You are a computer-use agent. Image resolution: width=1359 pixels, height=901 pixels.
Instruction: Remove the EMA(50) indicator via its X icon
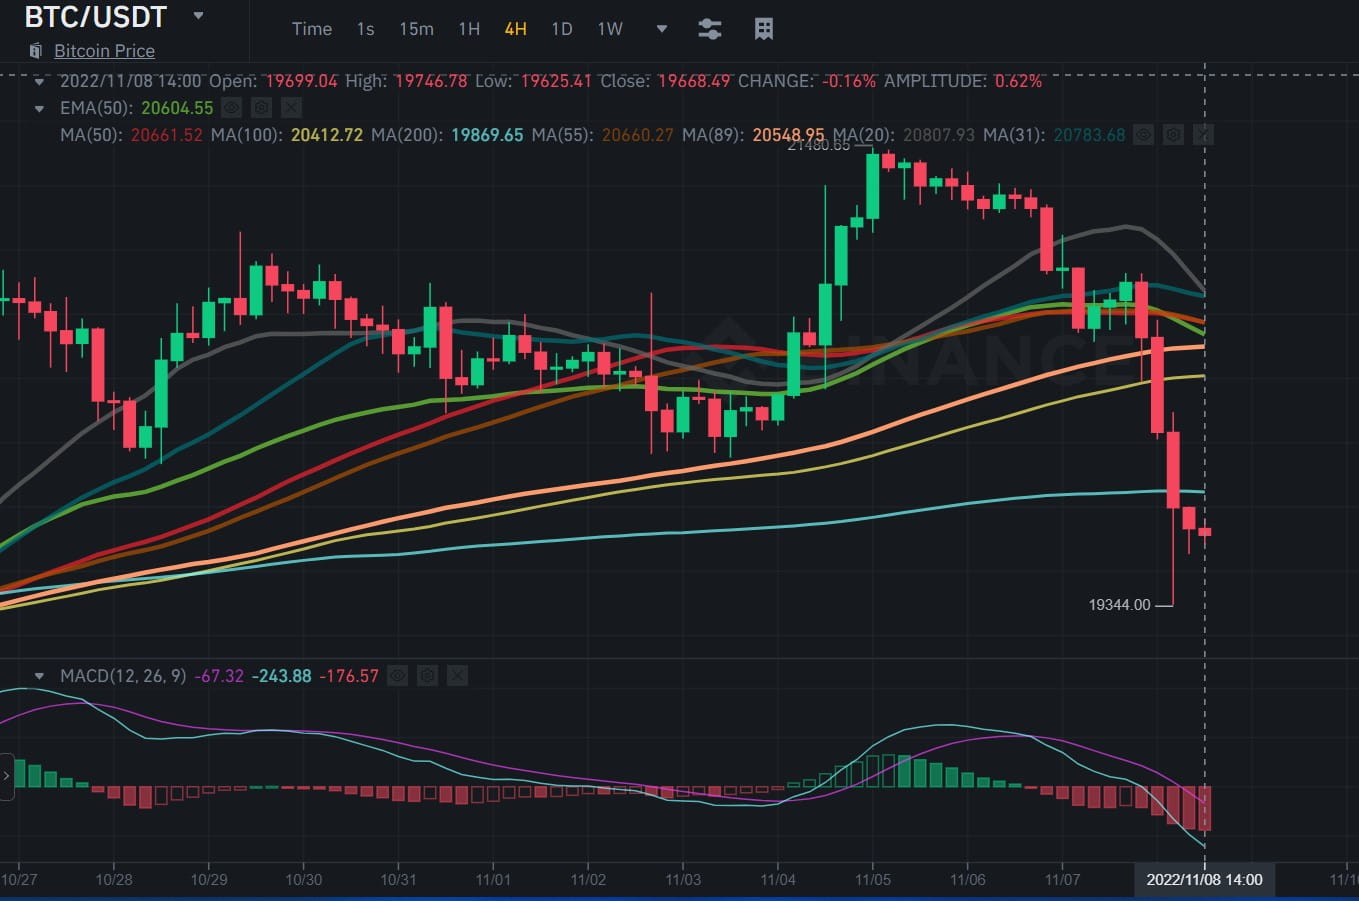pyautogui.click(x=291, y=107)
